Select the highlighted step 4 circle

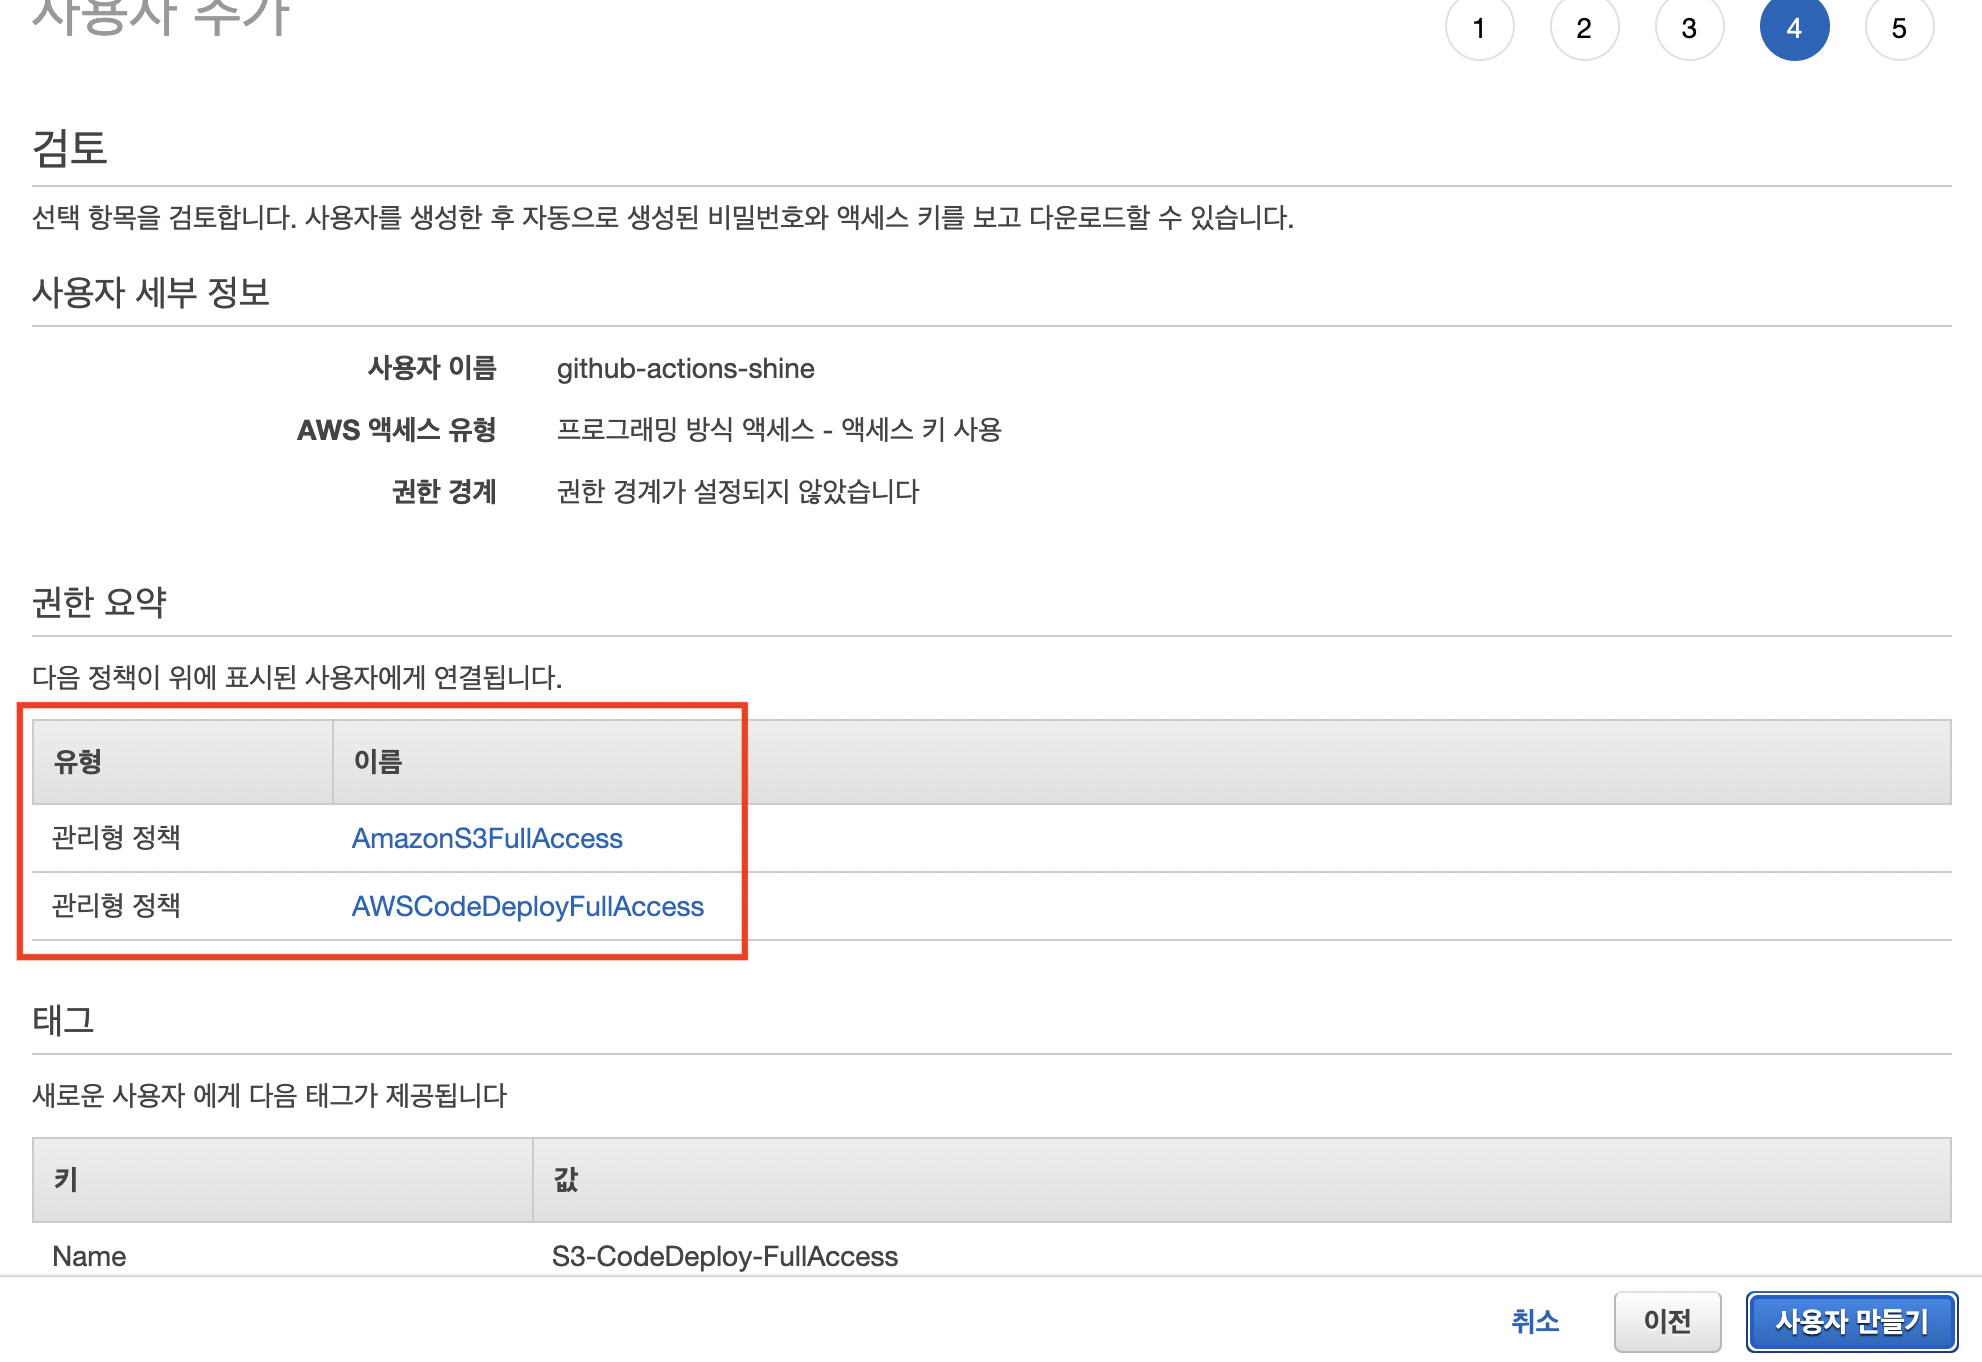pos(1794,27)
